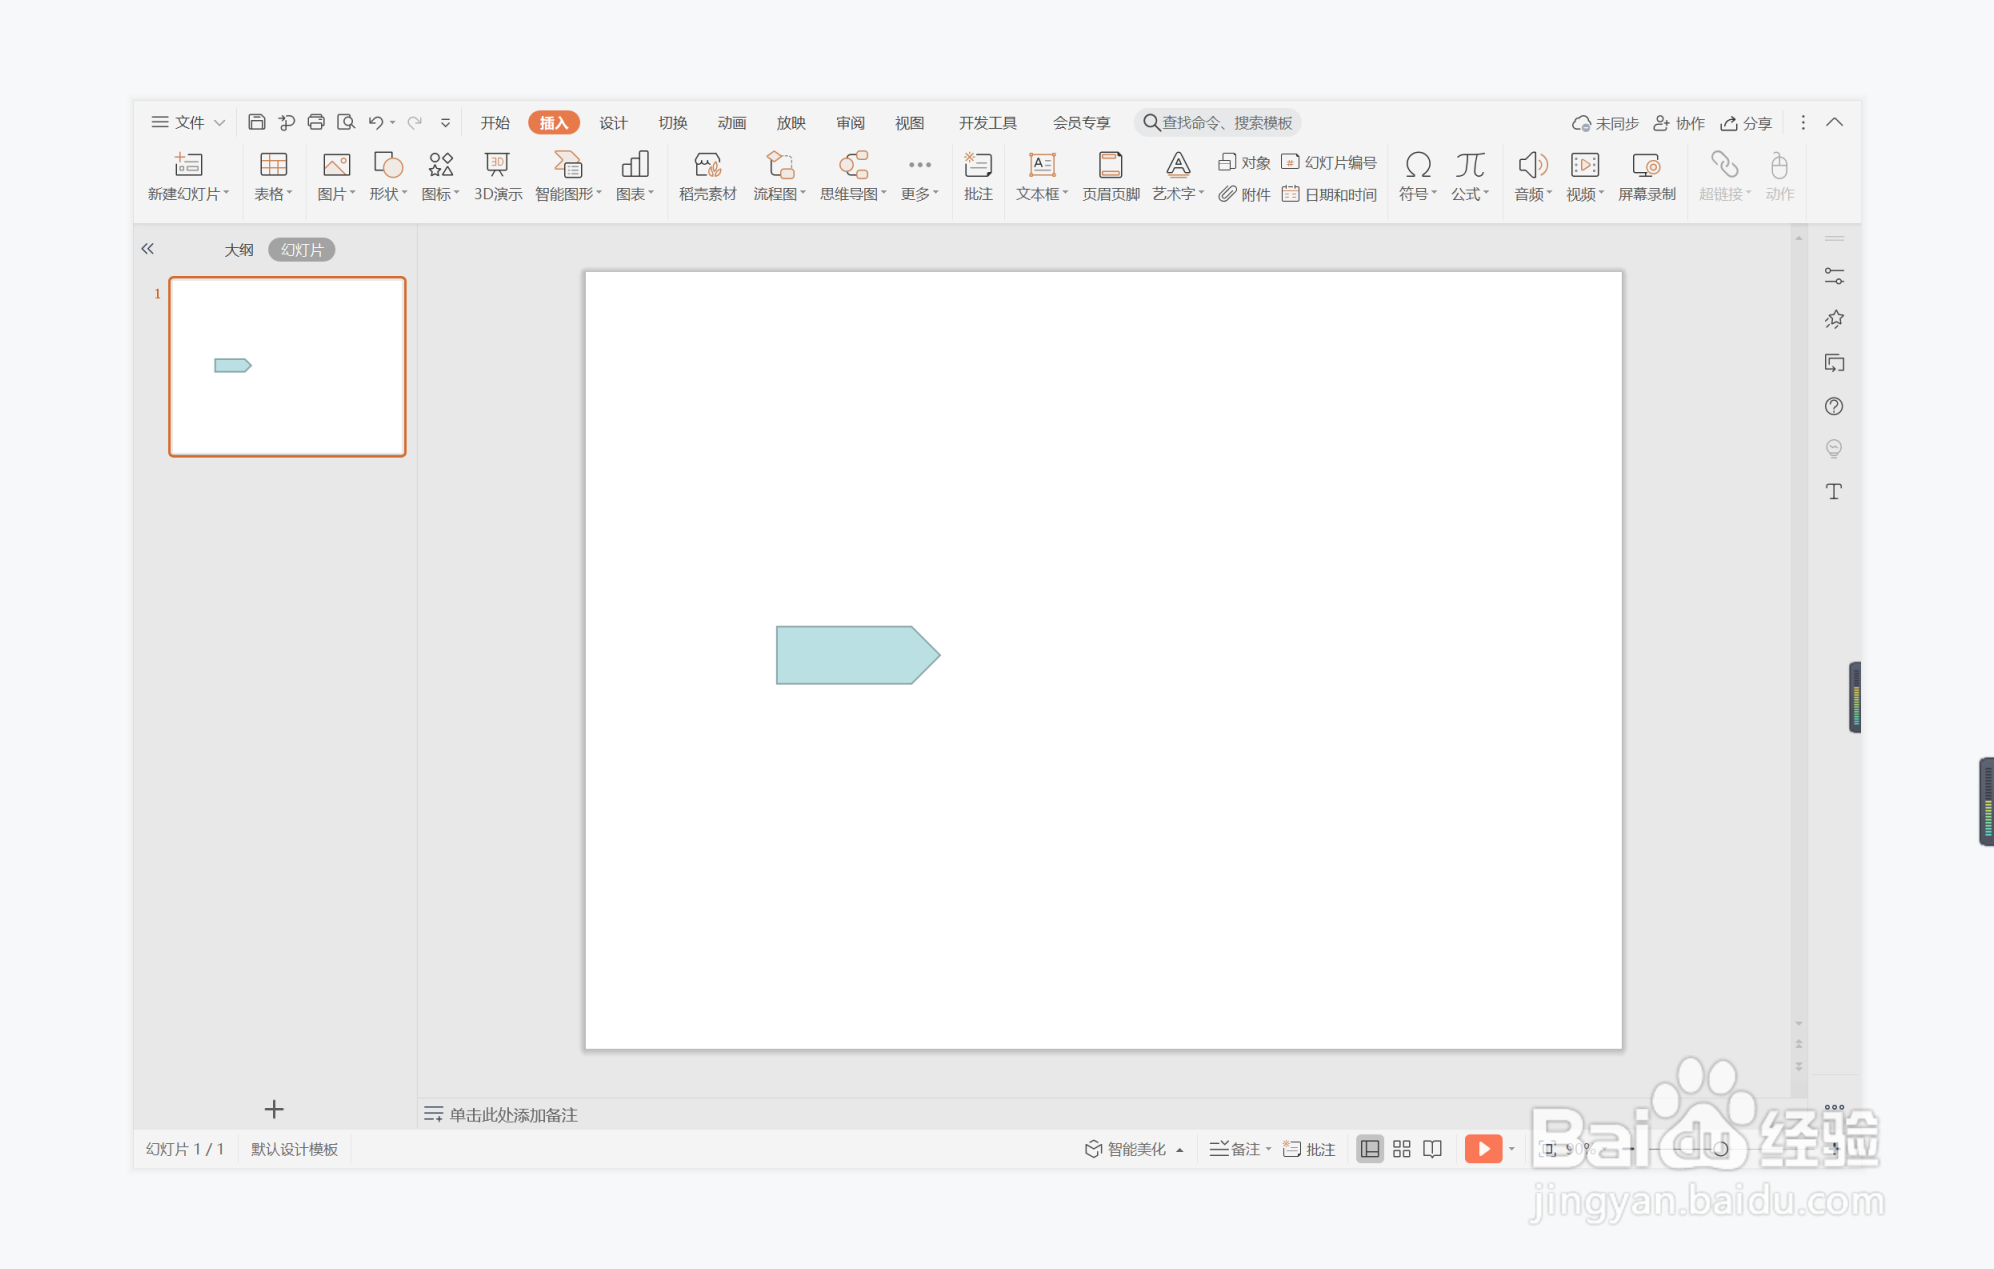This screenshot has height=1269, width=1994.
Task: Toggle Reading view book icon
Action: tap(1432, 1149)
